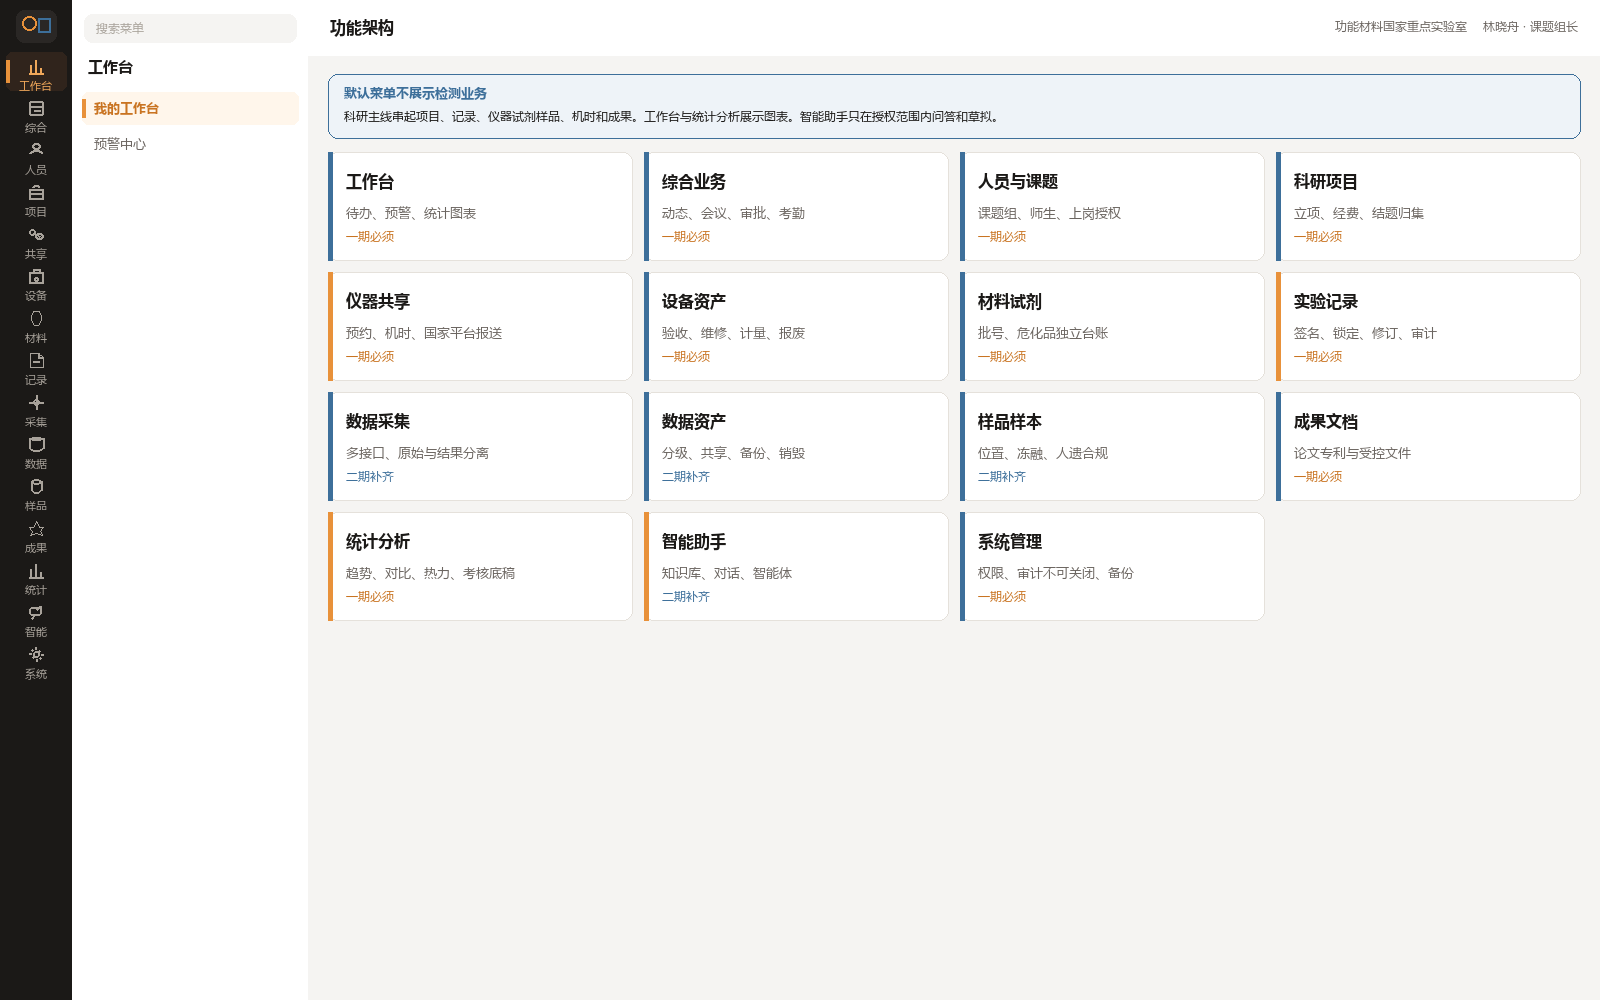Image resolution: width=1600 pixels, height=1000 pixels.
Task: Open the 工作台 module card
Action: pyautogui.click(x=480, y=207)
